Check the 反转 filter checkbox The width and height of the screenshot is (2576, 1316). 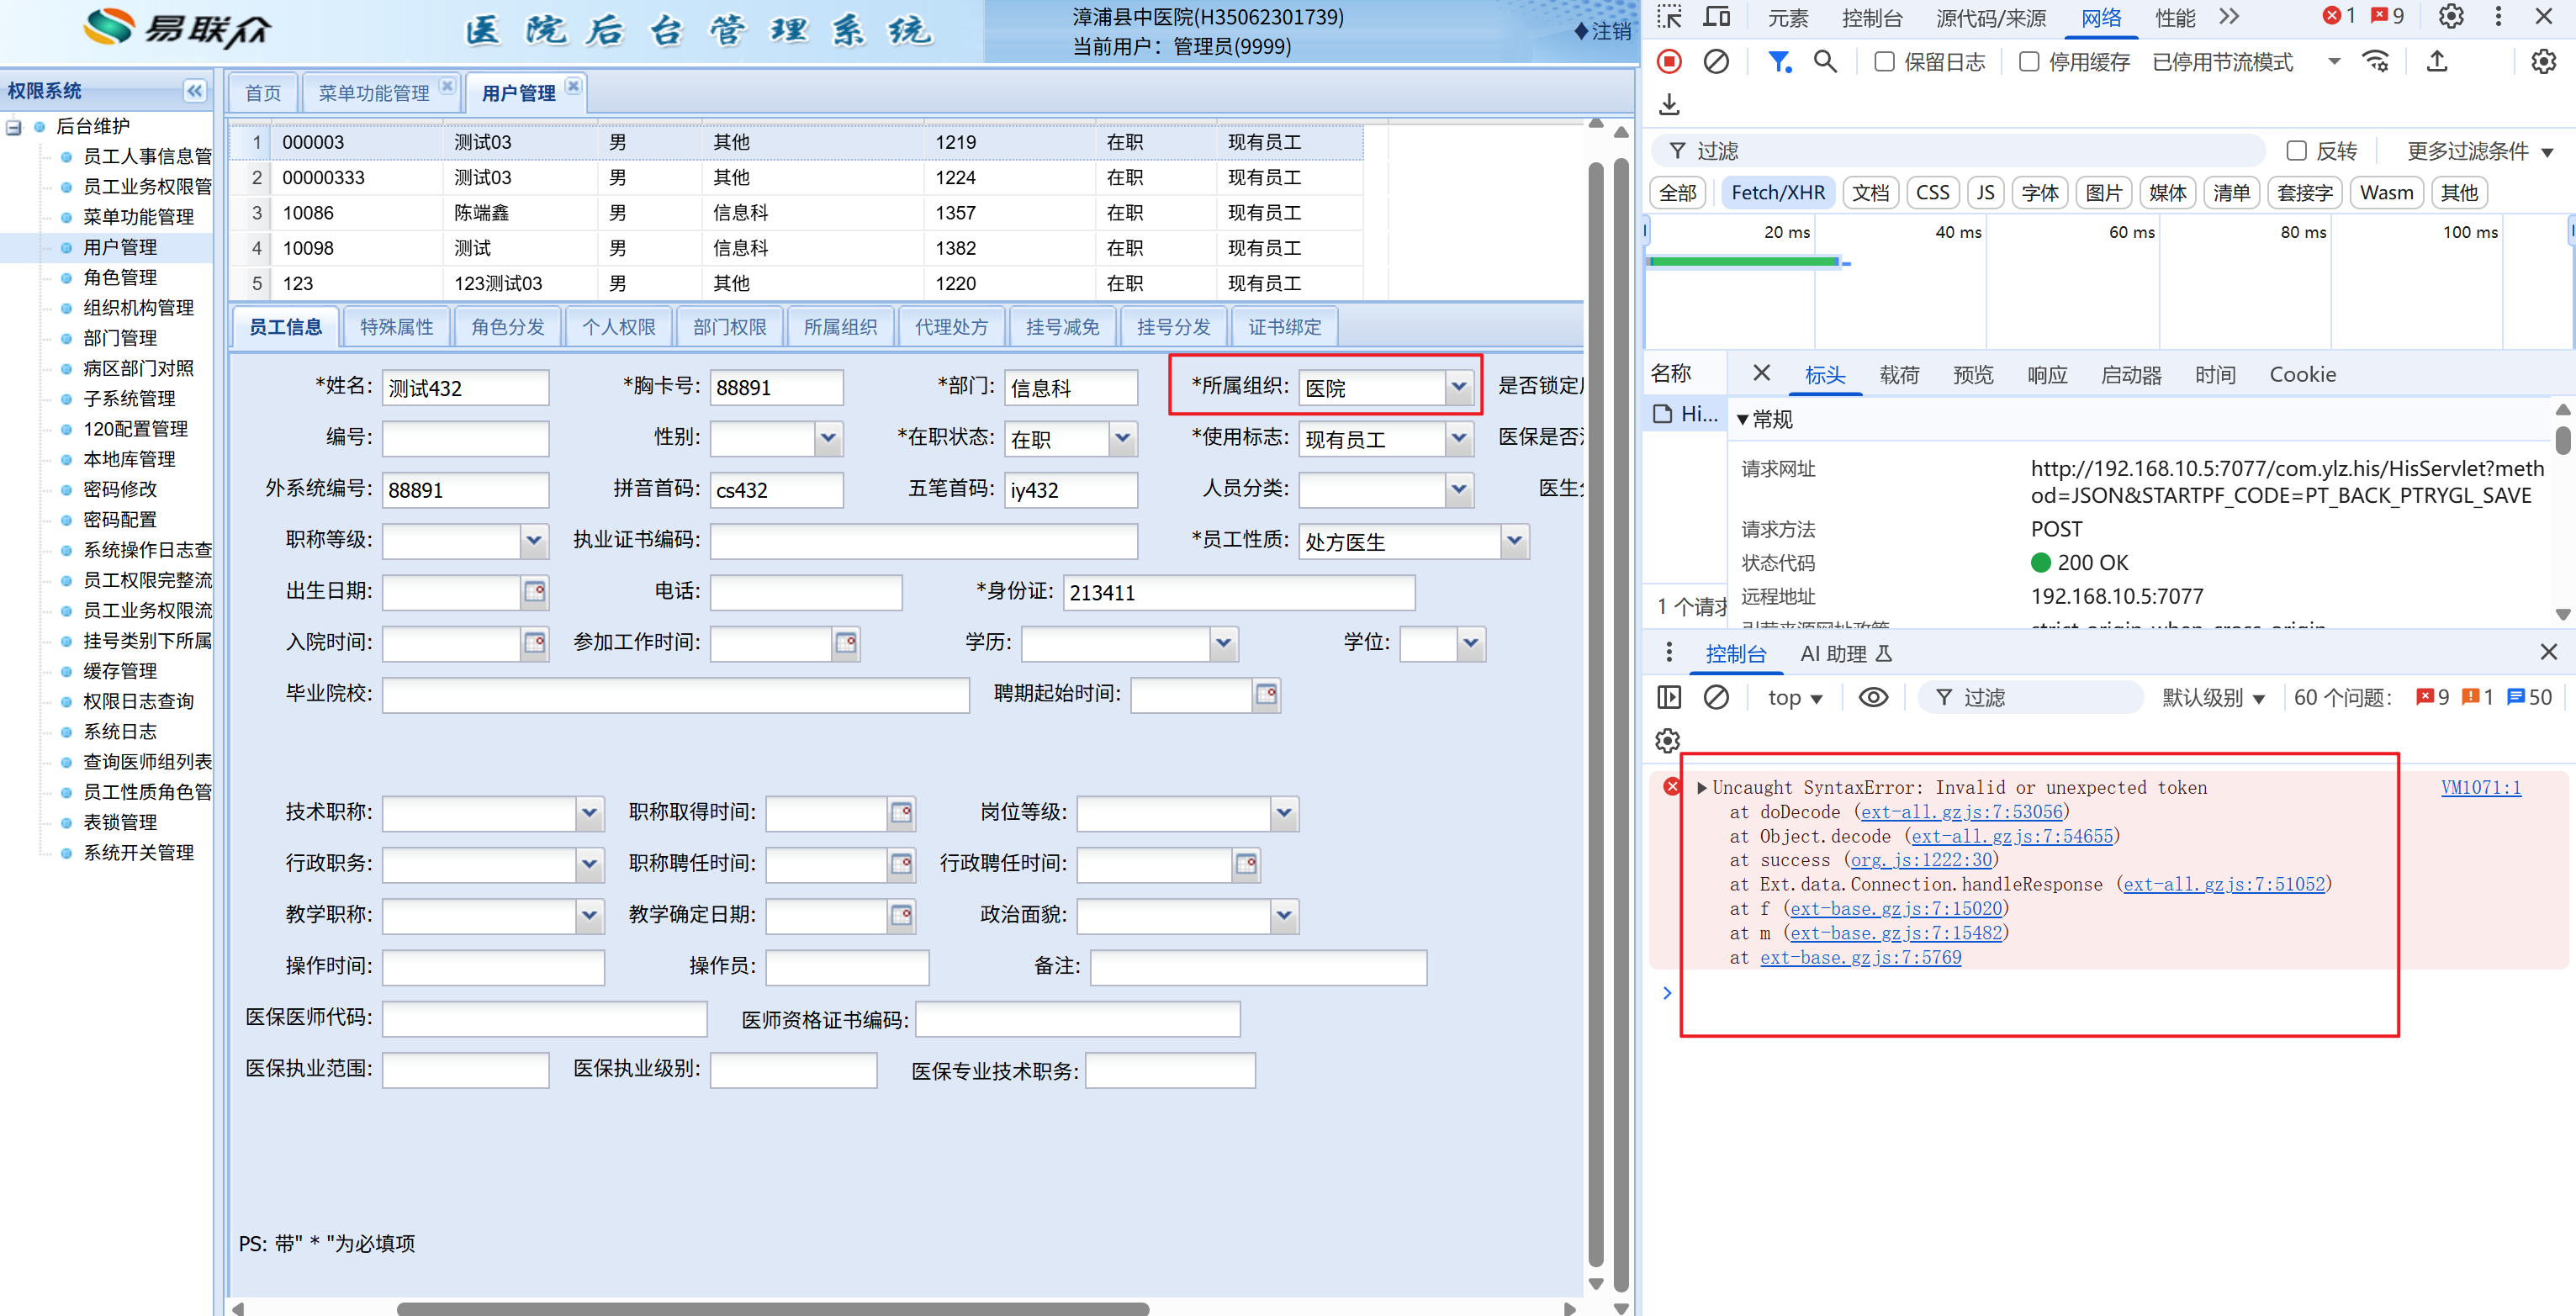pos(2297,151)
